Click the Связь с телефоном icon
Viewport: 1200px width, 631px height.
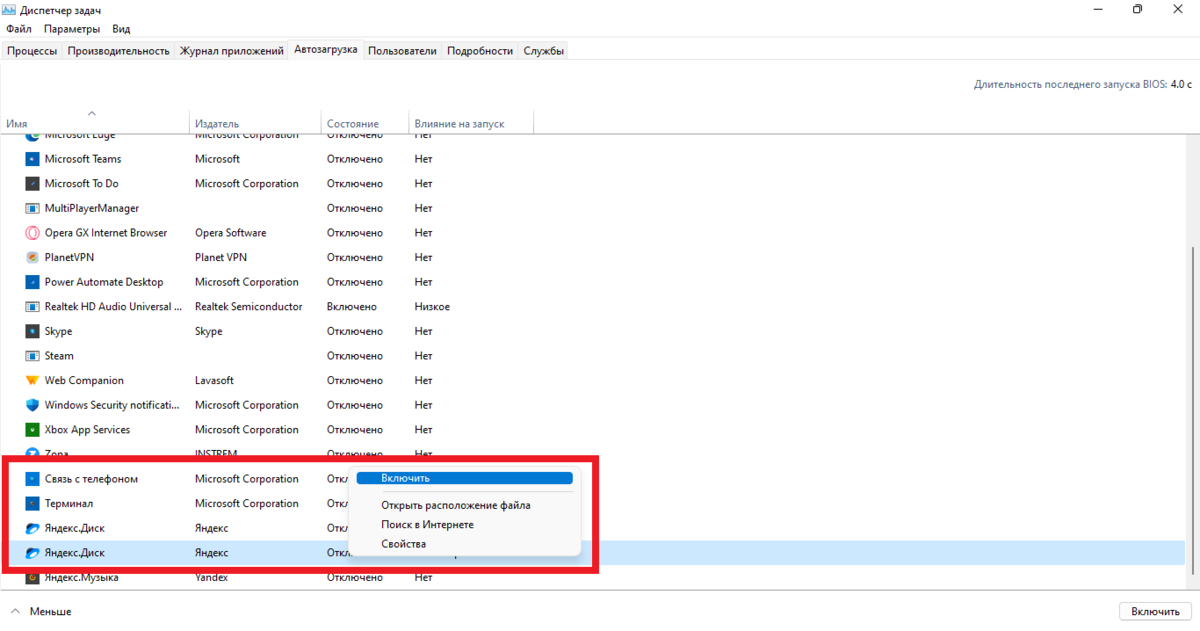tap(32, 478)
